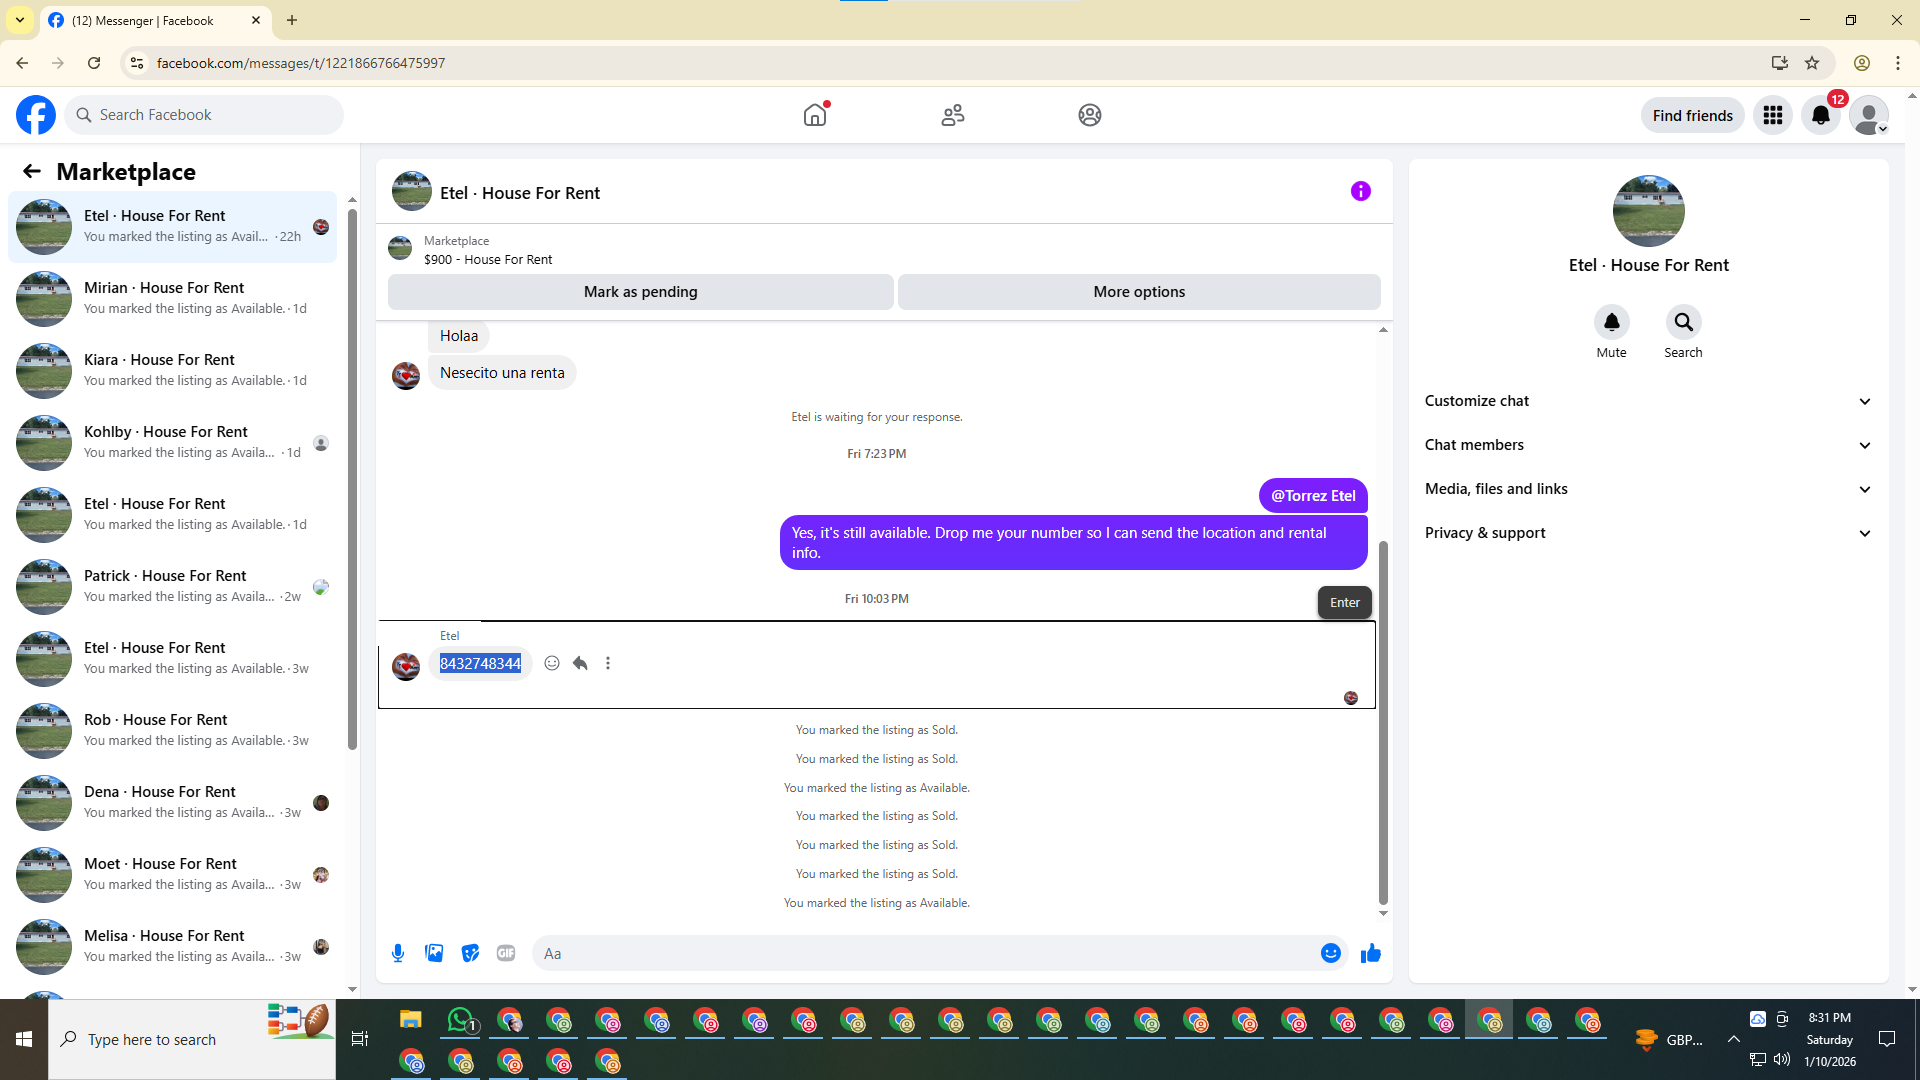Mute this conversation with bell icon
The image size is (1920, 1080).
[x=1611, y=322]
